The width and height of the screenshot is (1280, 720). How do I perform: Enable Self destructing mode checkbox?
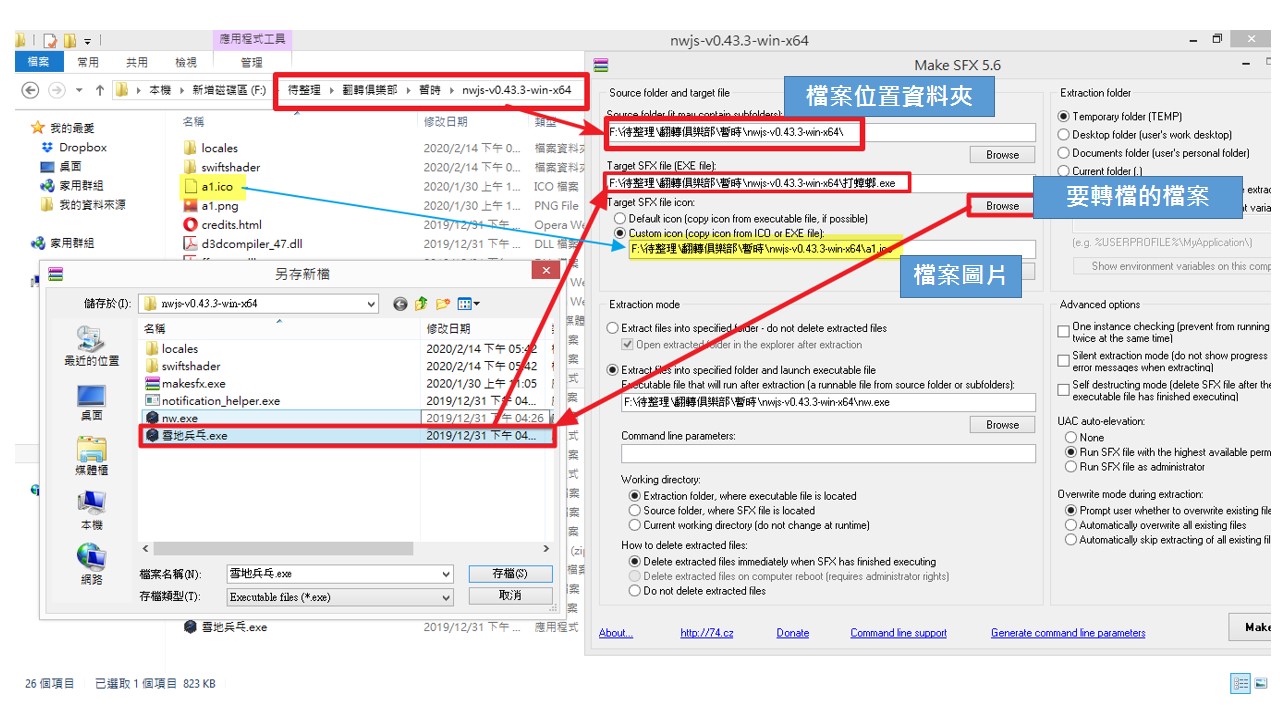1064,389
